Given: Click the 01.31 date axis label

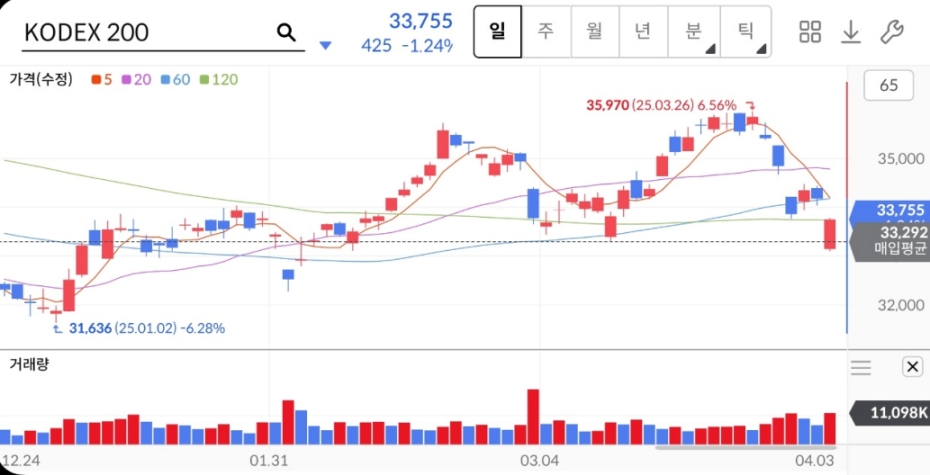Looking at the screenshot, I should click(267, 460).
